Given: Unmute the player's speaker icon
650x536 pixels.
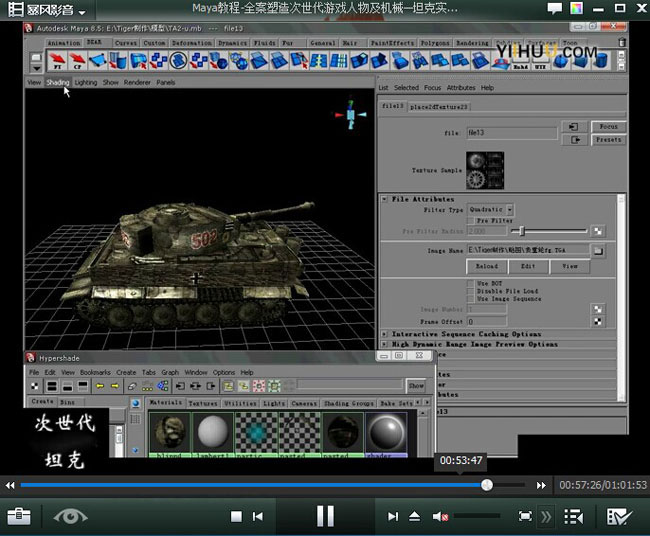Looking at the screenshot, I should click(440, 517).
